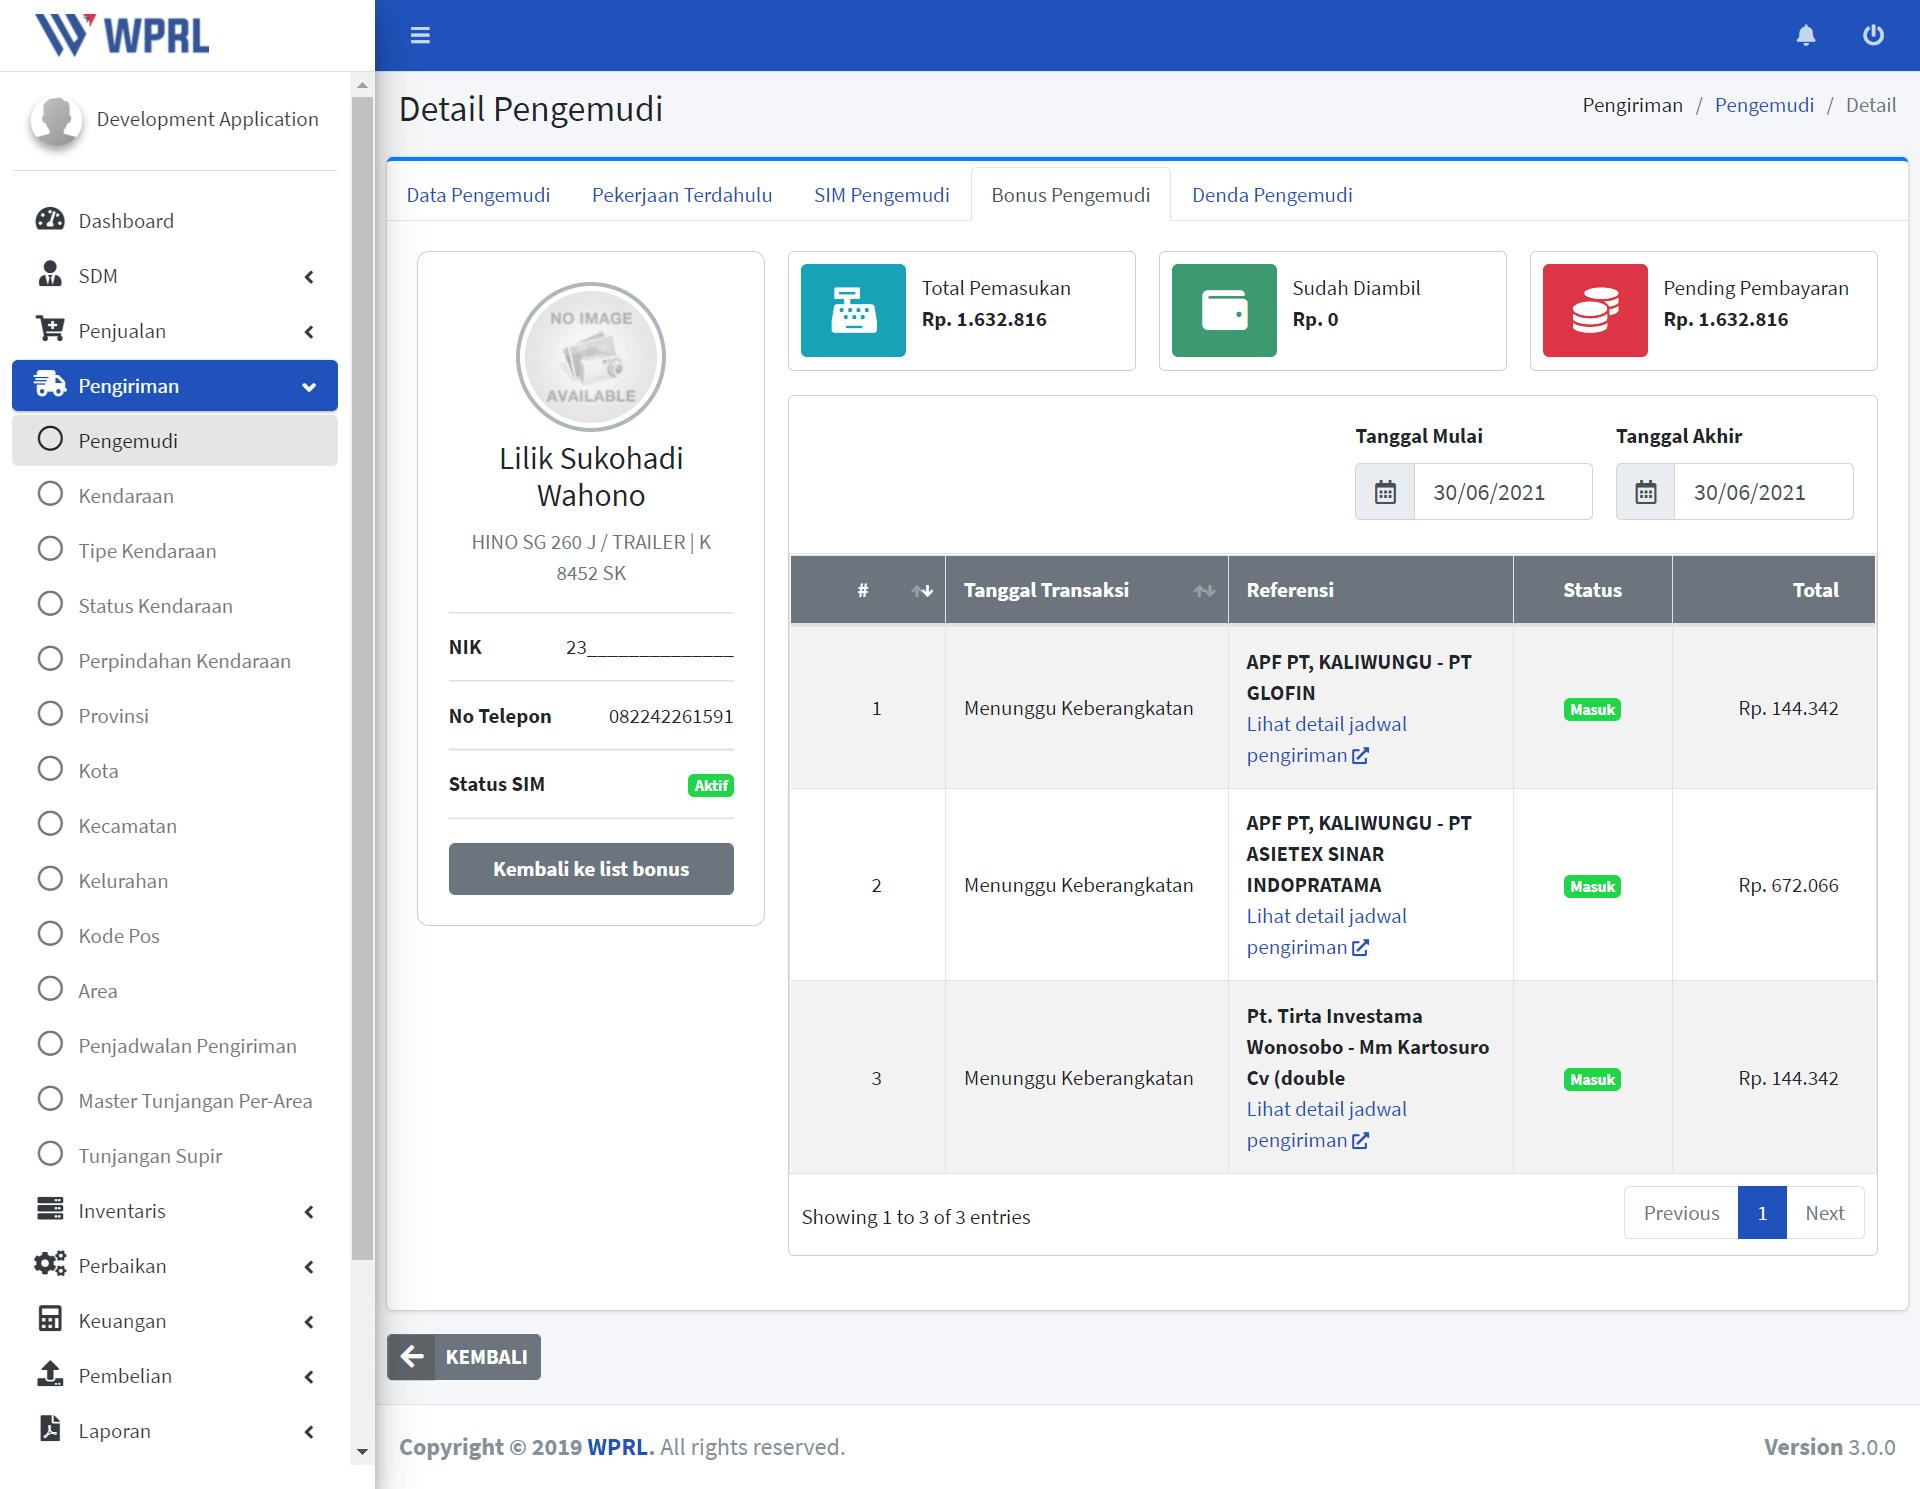1920x1489 pixels.
Task: Expand the Penjualan menu chevron
Action: [309, 332]
